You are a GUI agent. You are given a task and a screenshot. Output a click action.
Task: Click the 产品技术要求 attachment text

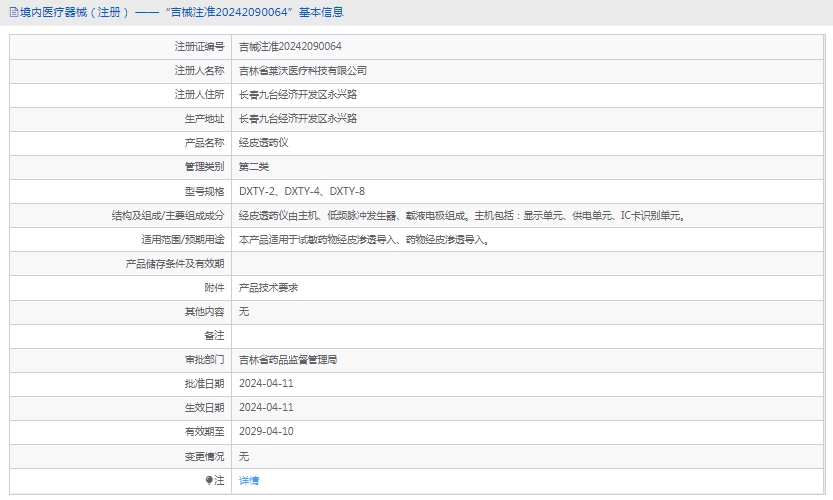pyautogui.click(x=269, y=288)
